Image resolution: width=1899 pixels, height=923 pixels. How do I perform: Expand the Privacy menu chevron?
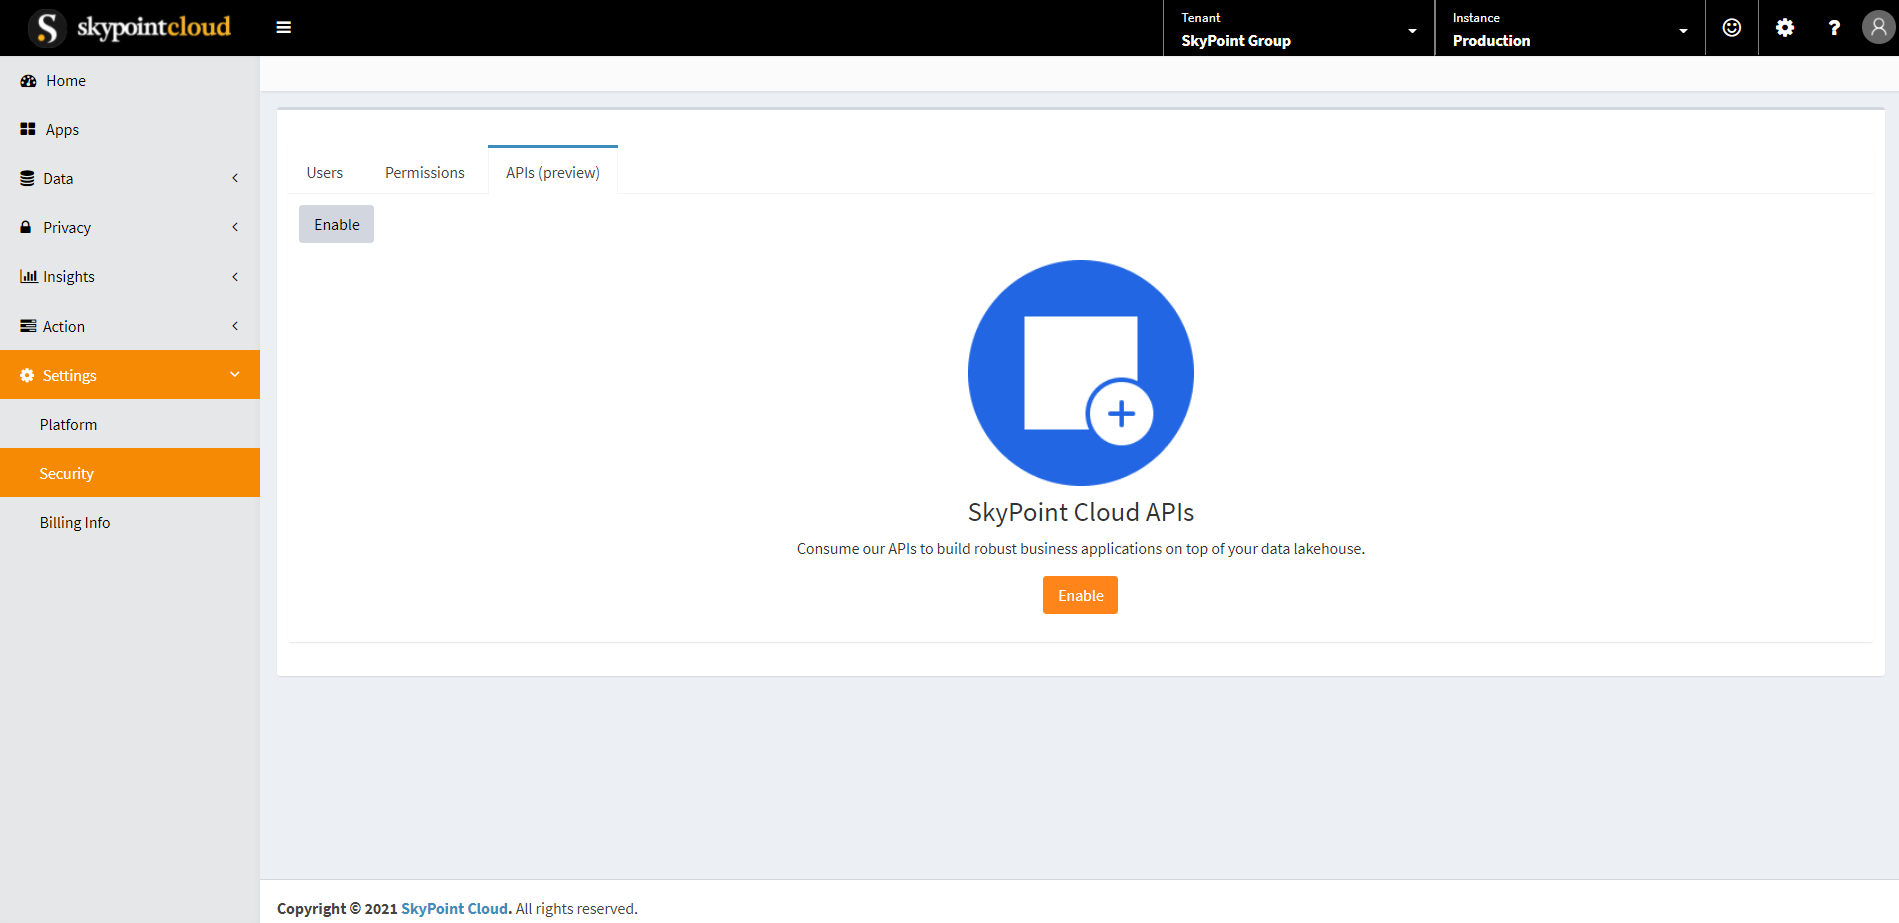235,227
